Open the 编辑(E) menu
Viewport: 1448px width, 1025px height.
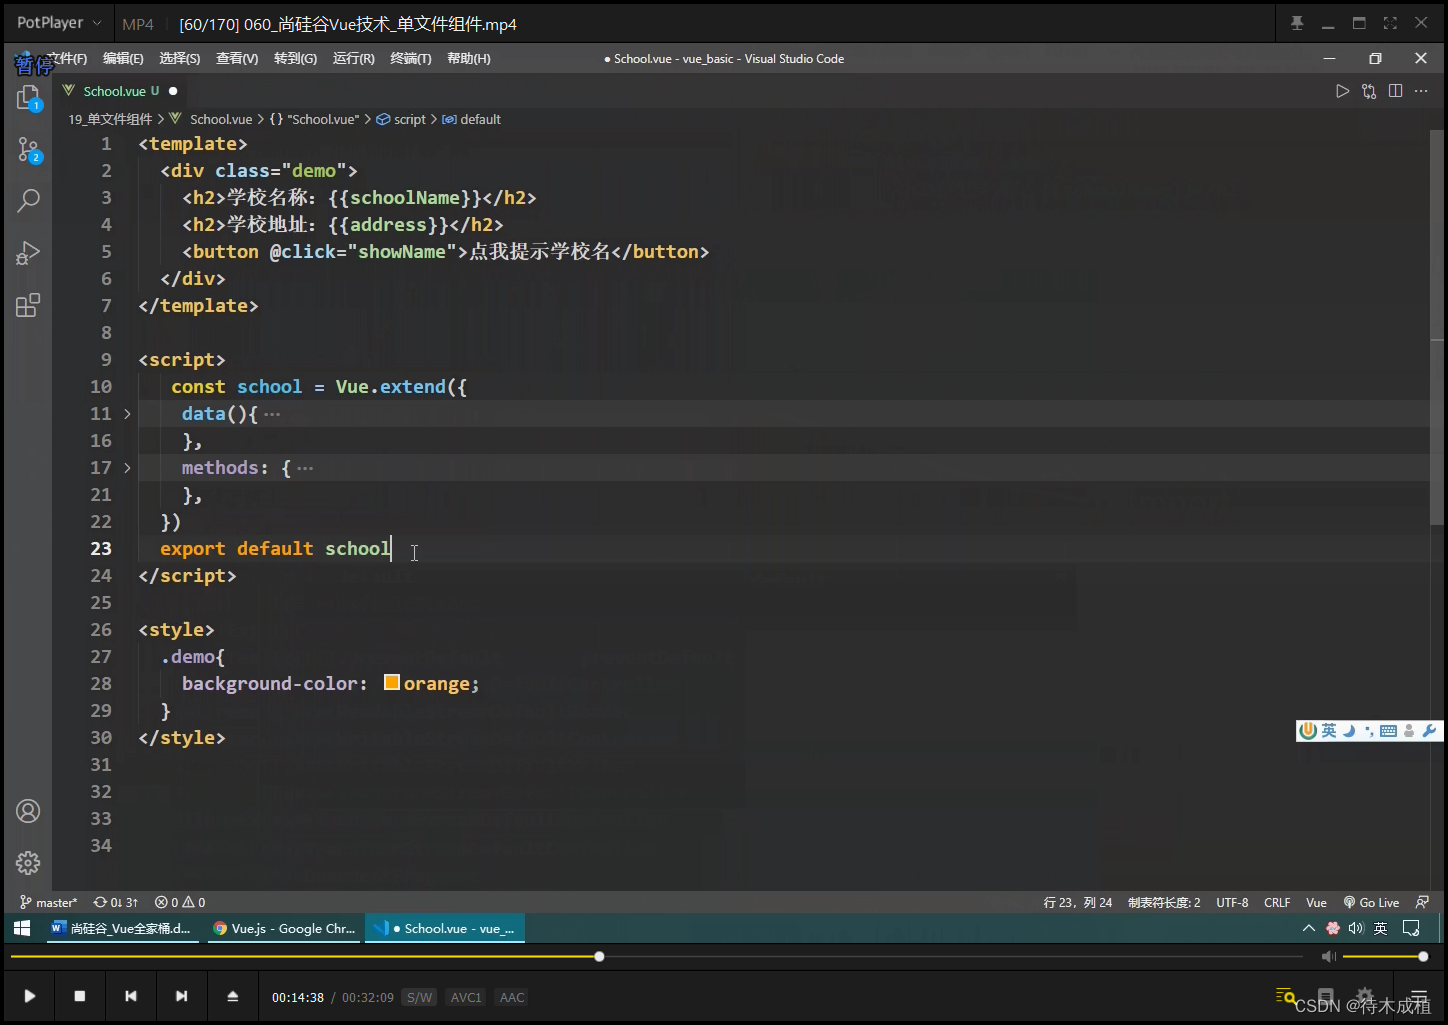pyautogui.click(x=123, y=59)
